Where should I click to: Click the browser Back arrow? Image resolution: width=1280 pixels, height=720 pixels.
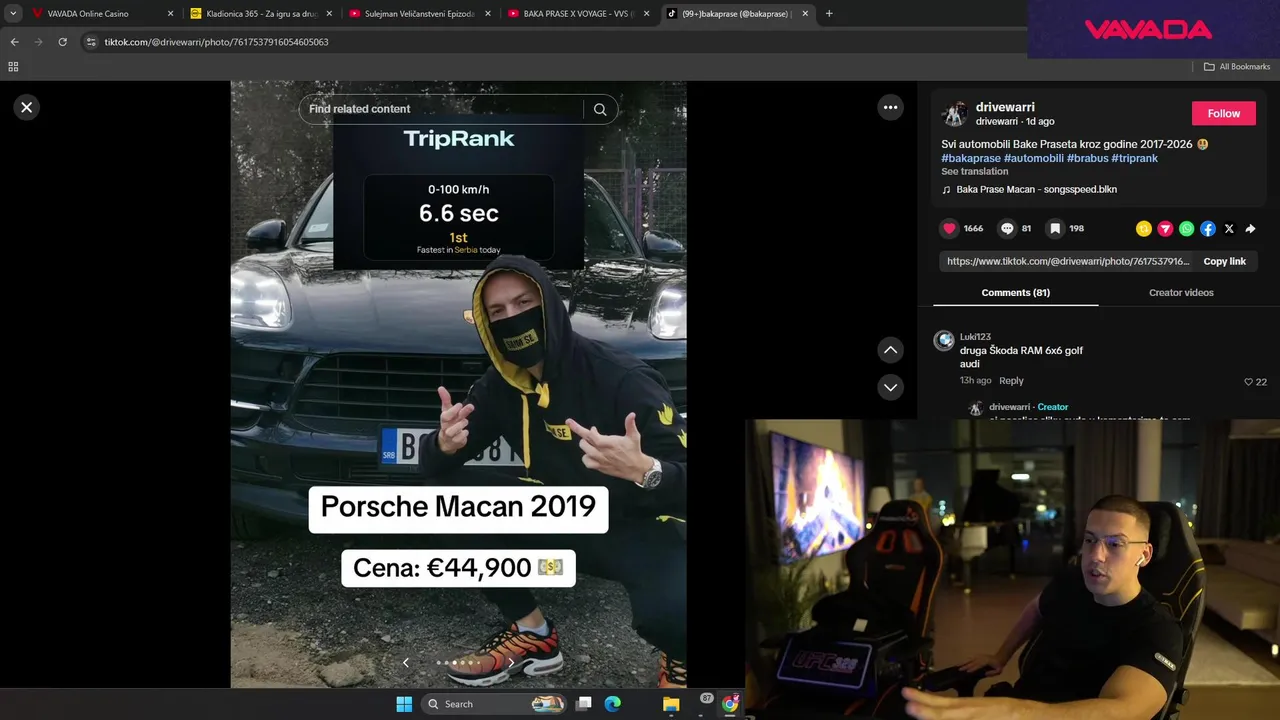click(x=14, y=42)
